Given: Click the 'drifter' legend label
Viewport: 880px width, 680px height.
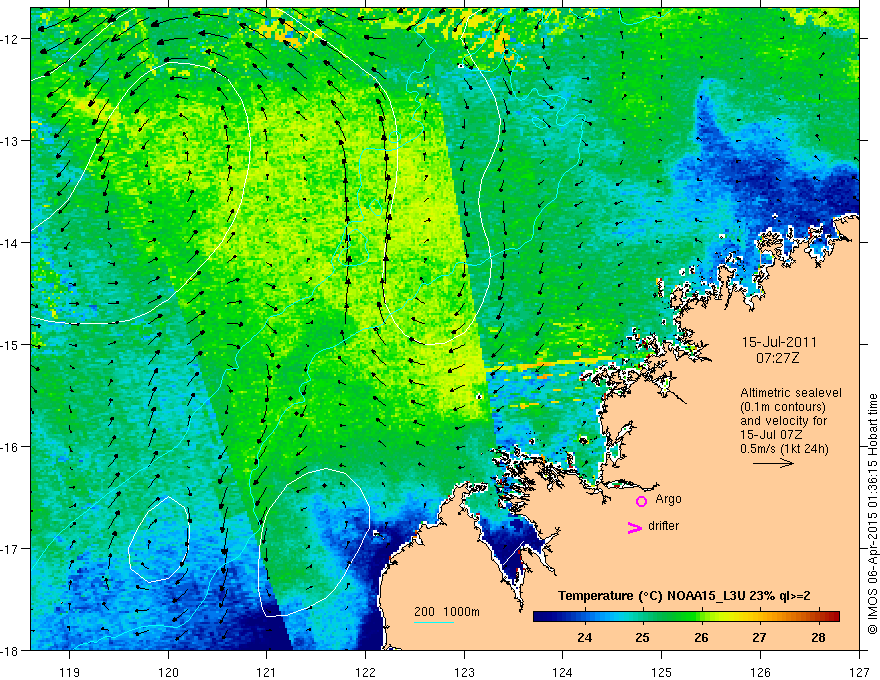Looking at the screenshot, I should (663, 526).
